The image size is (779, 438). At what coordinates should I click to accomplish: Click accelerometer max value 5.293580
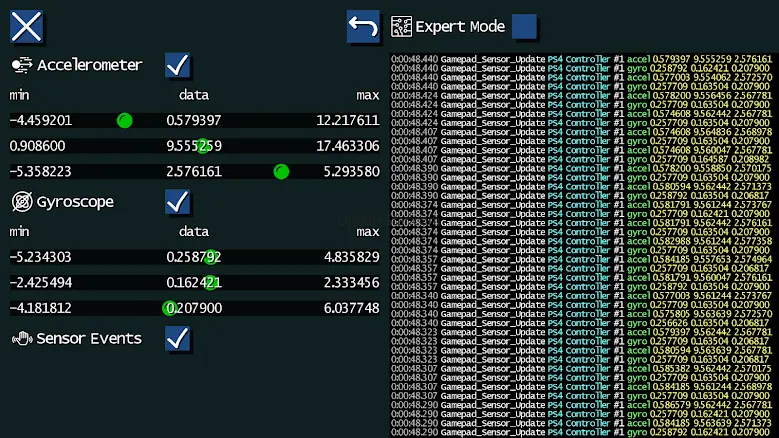point(351,171)
